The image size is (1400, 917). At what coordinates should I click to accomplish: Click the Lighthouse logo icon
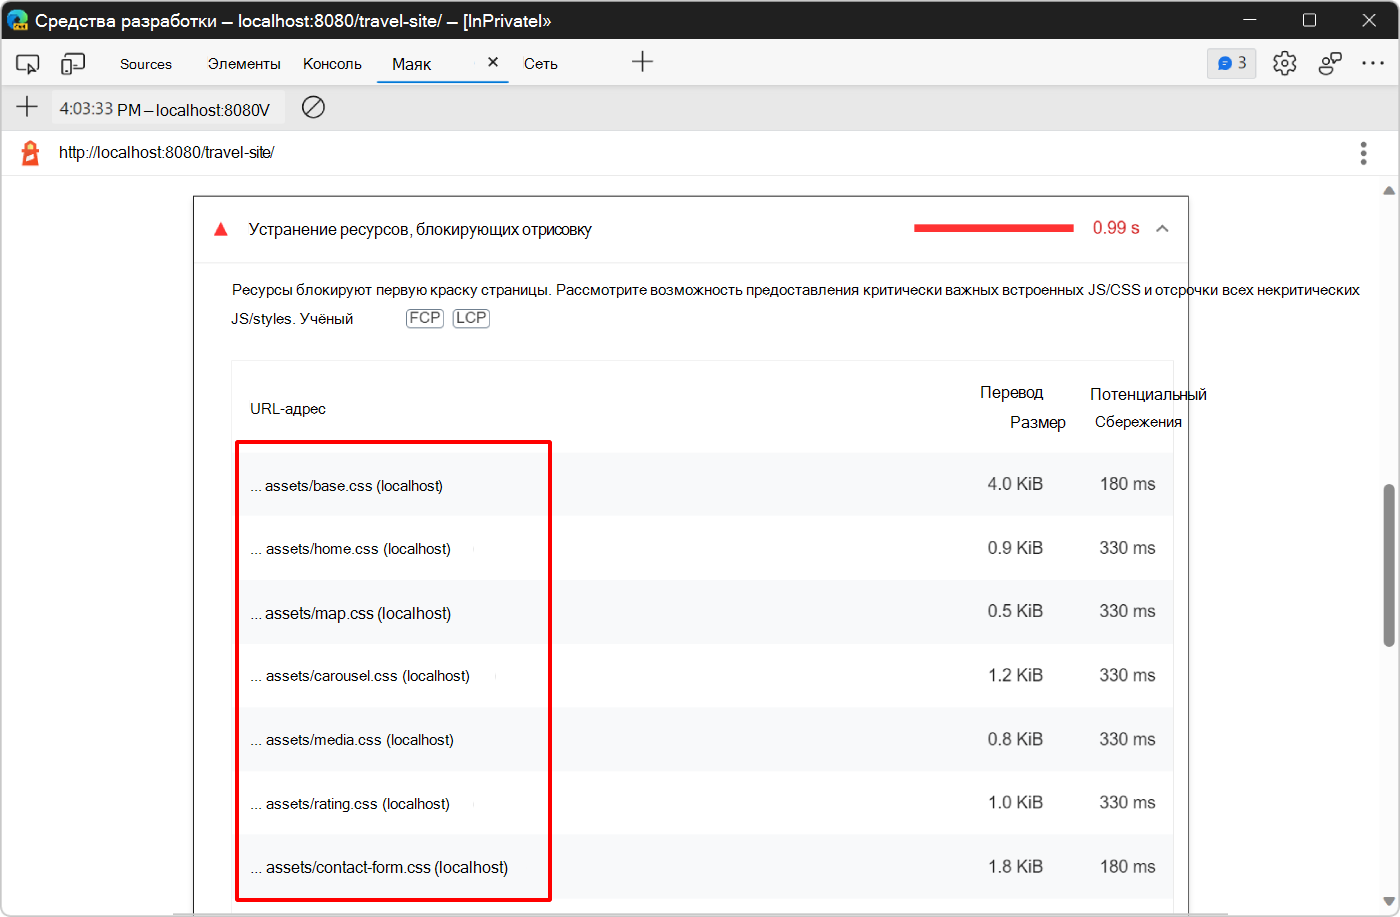click(31, 153)
